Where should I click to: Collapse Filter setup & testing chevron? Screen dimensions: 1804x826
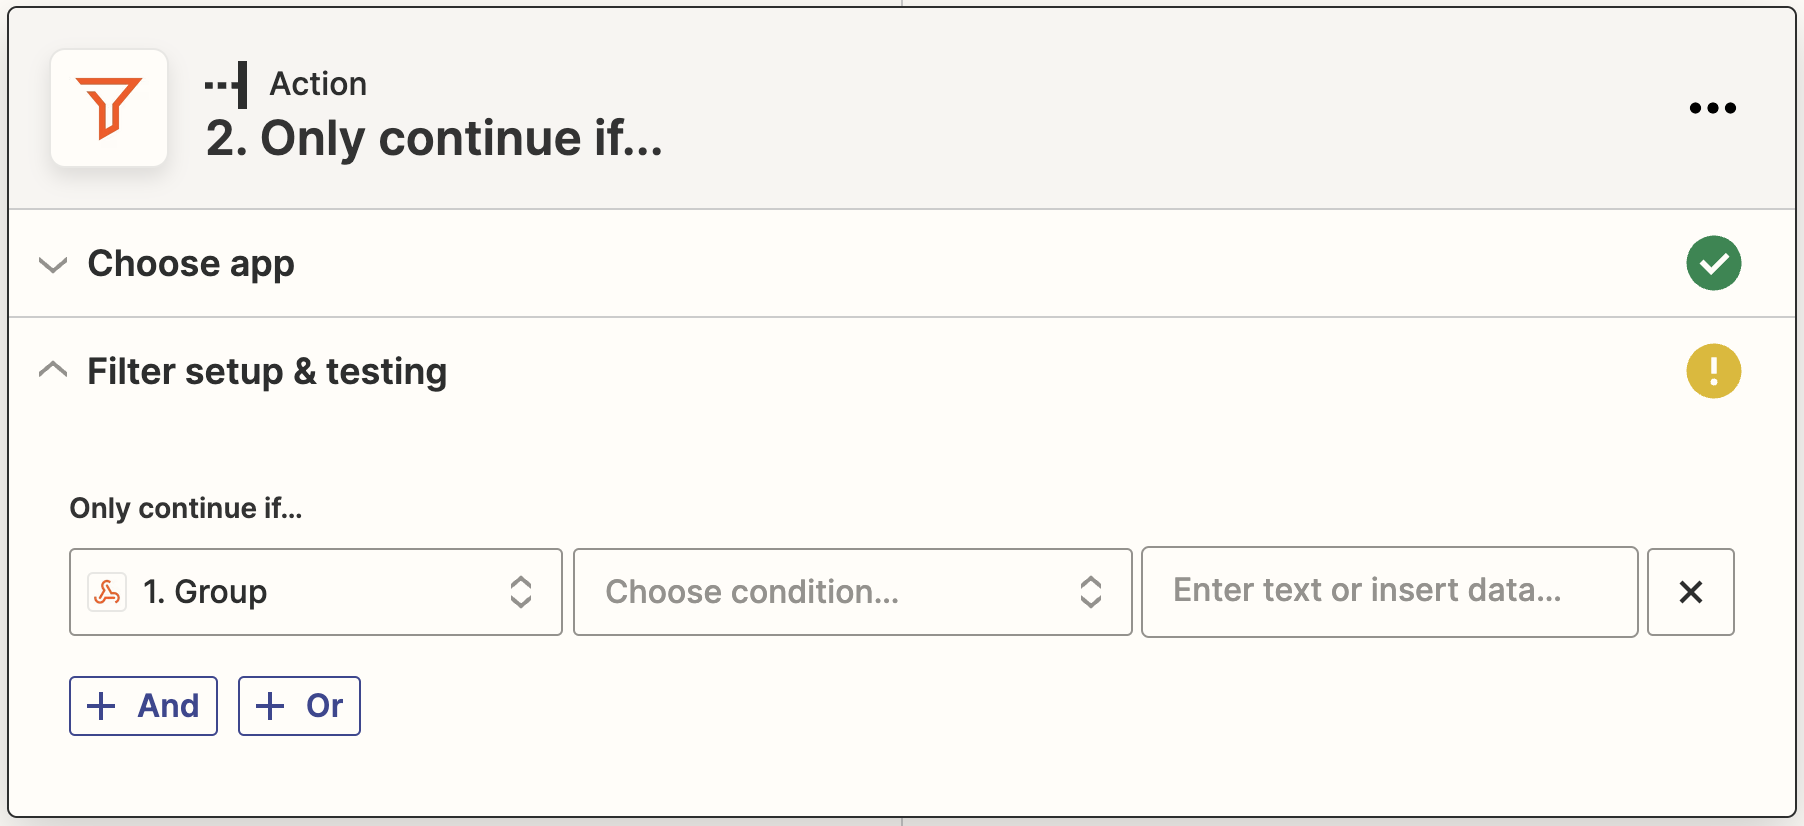tap(52, 371)
